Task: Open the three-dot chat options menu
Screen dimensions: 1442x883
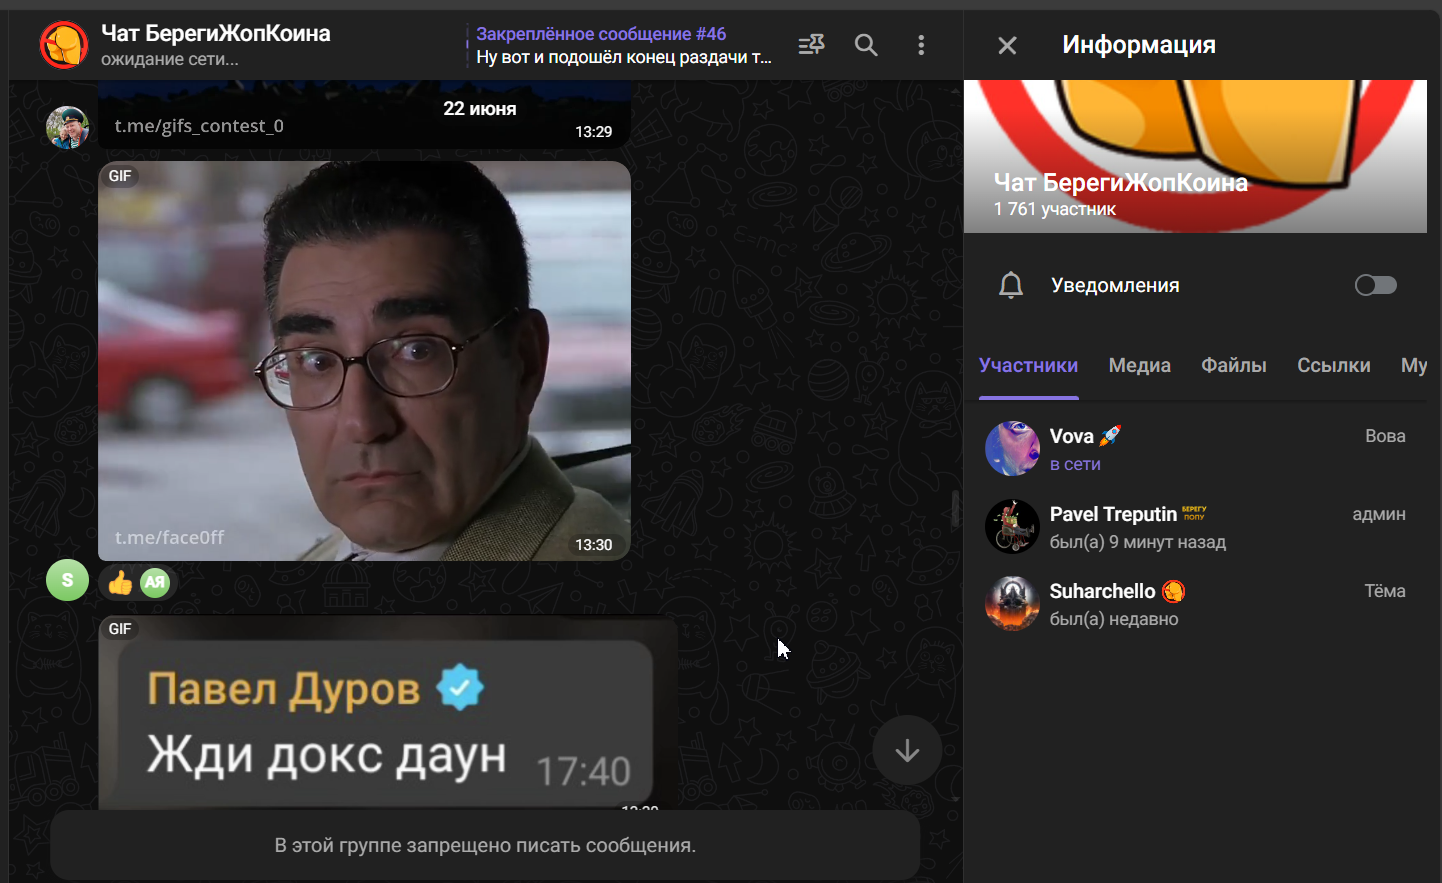Action: coord(921,45)
